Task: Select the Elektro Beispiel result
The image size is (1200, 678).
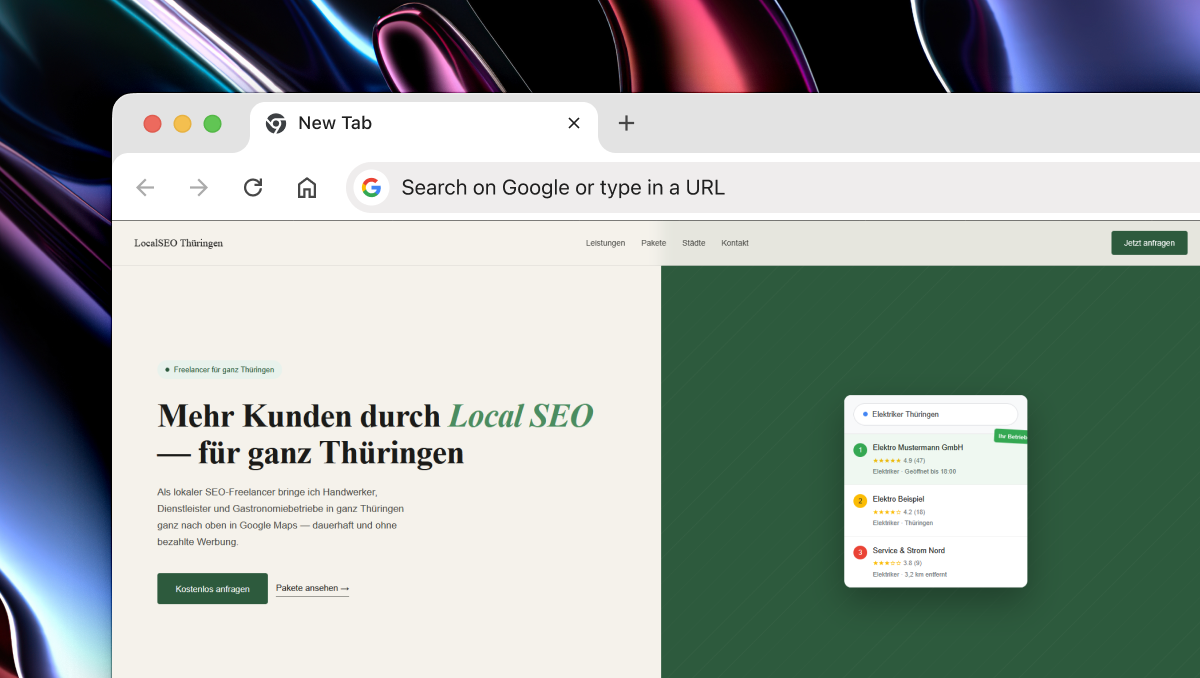Action: [935, 511]
